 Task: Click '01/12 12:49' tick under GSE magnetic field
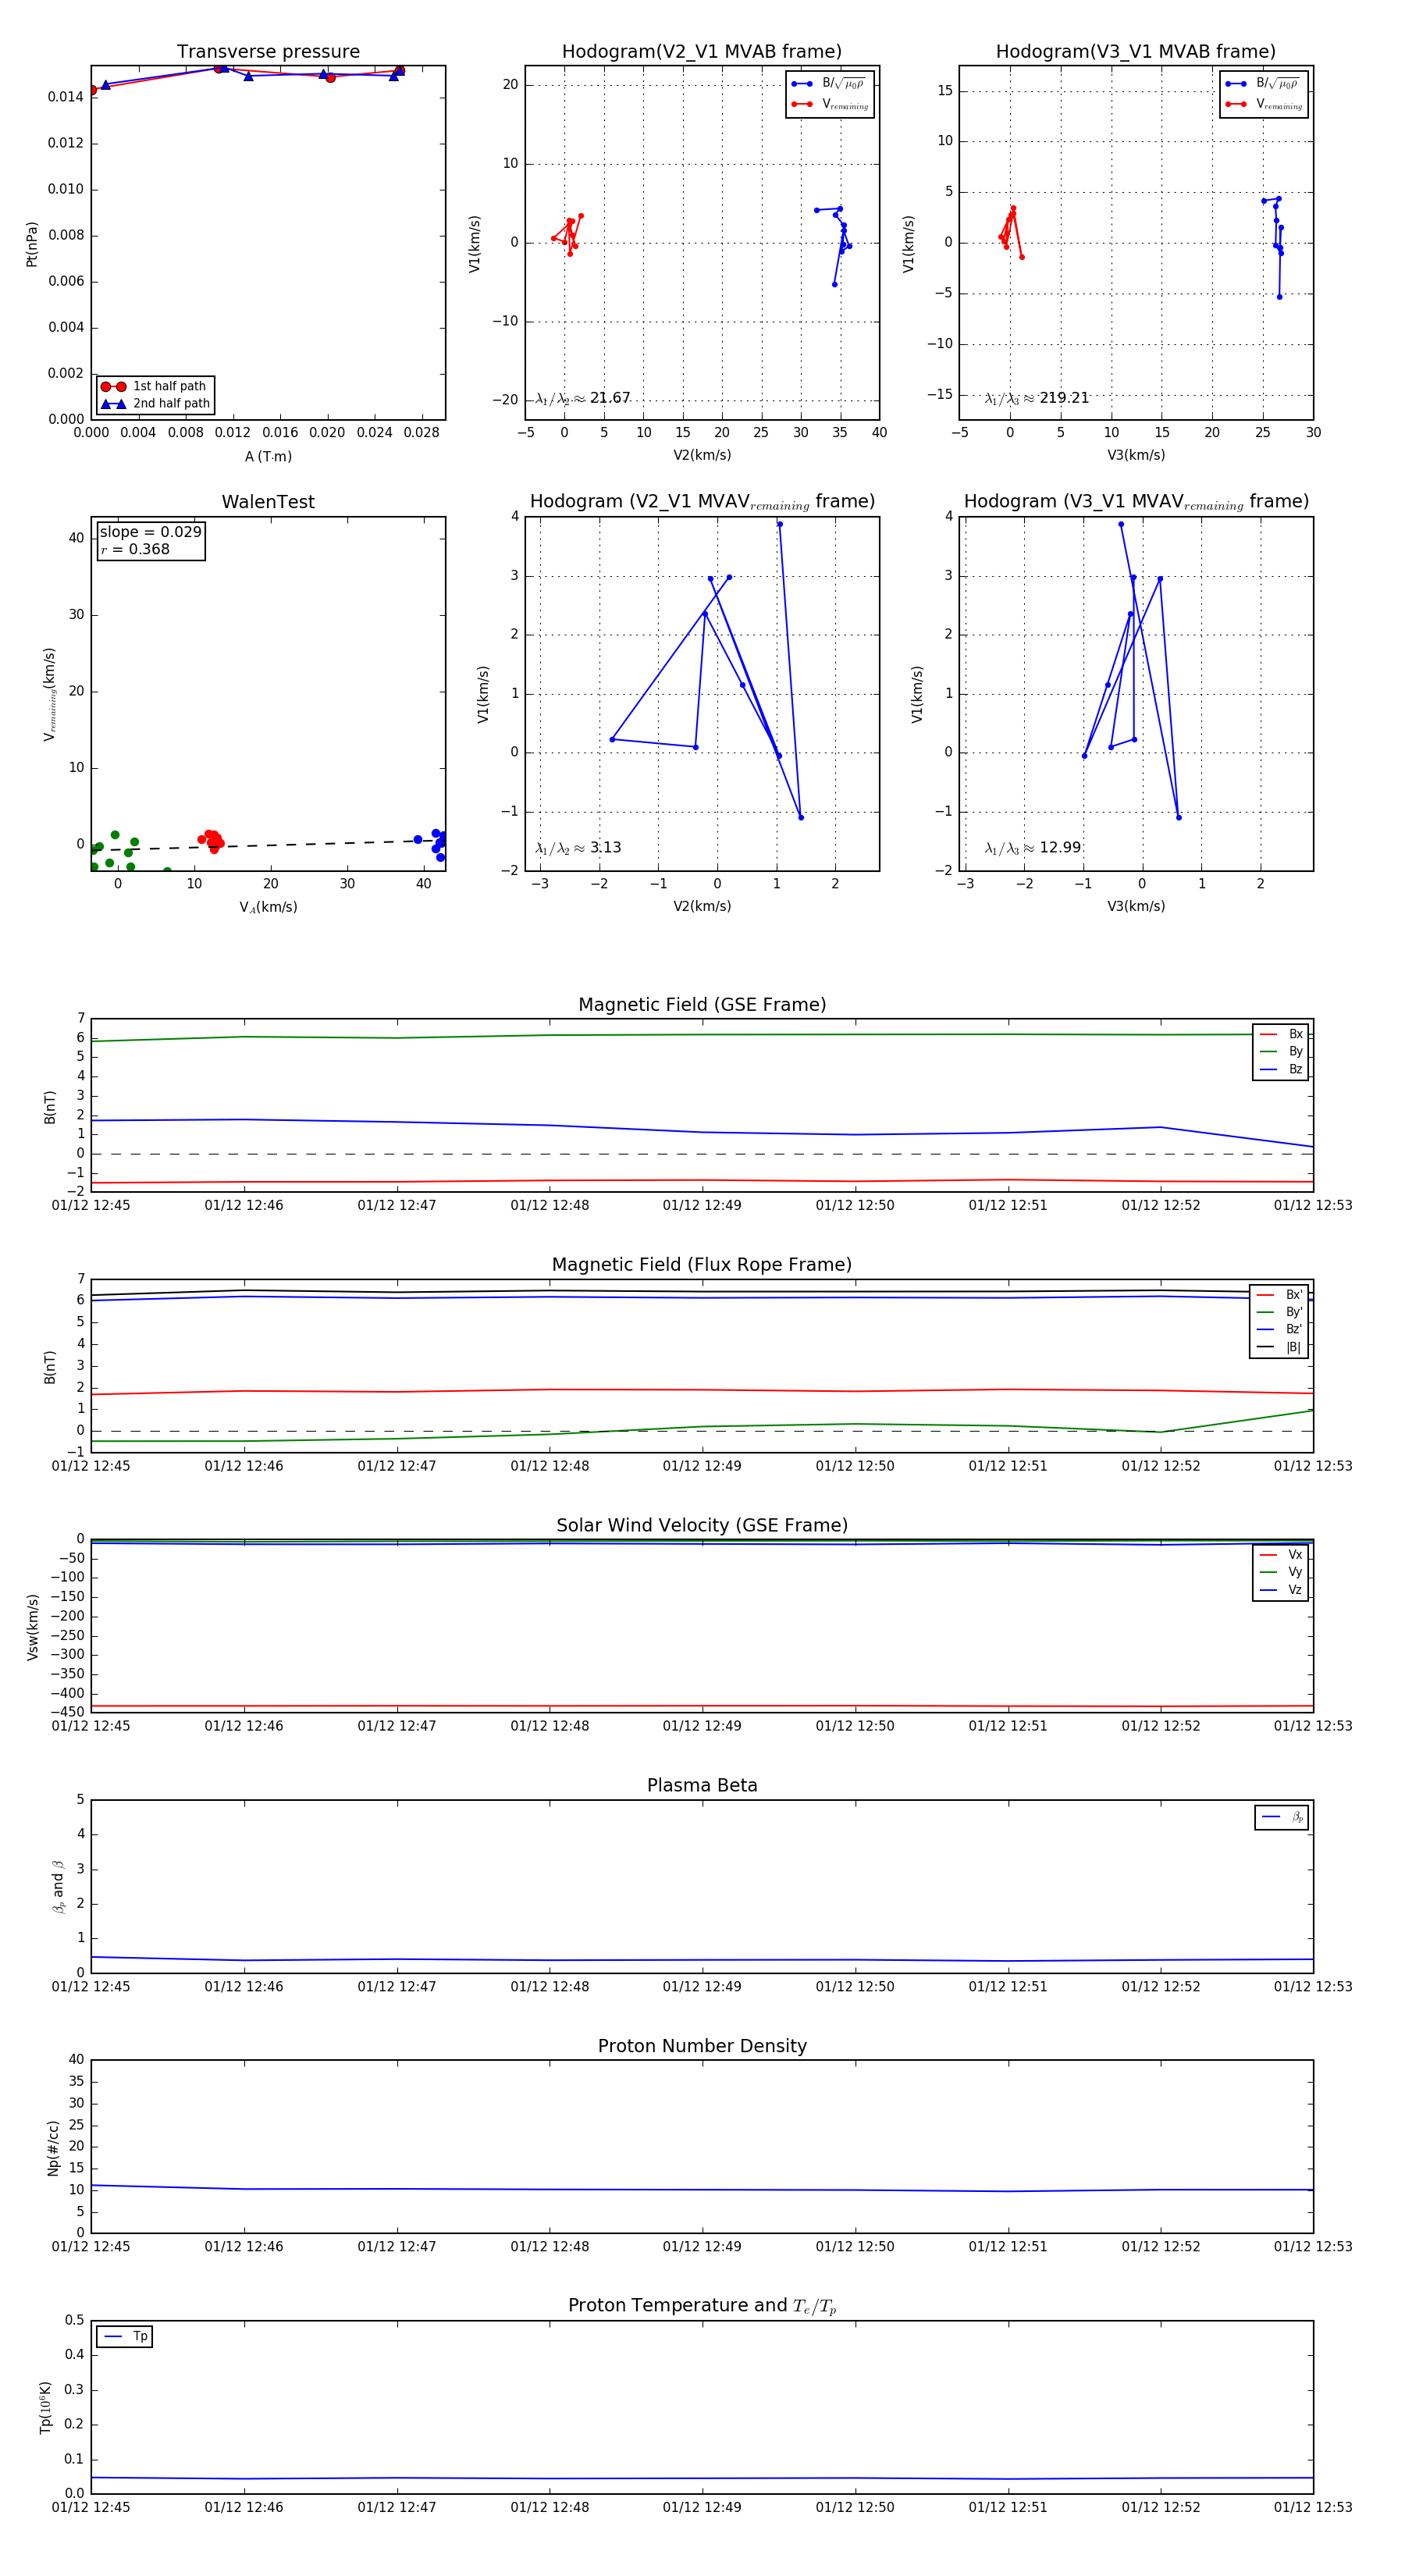(702, 1206)
